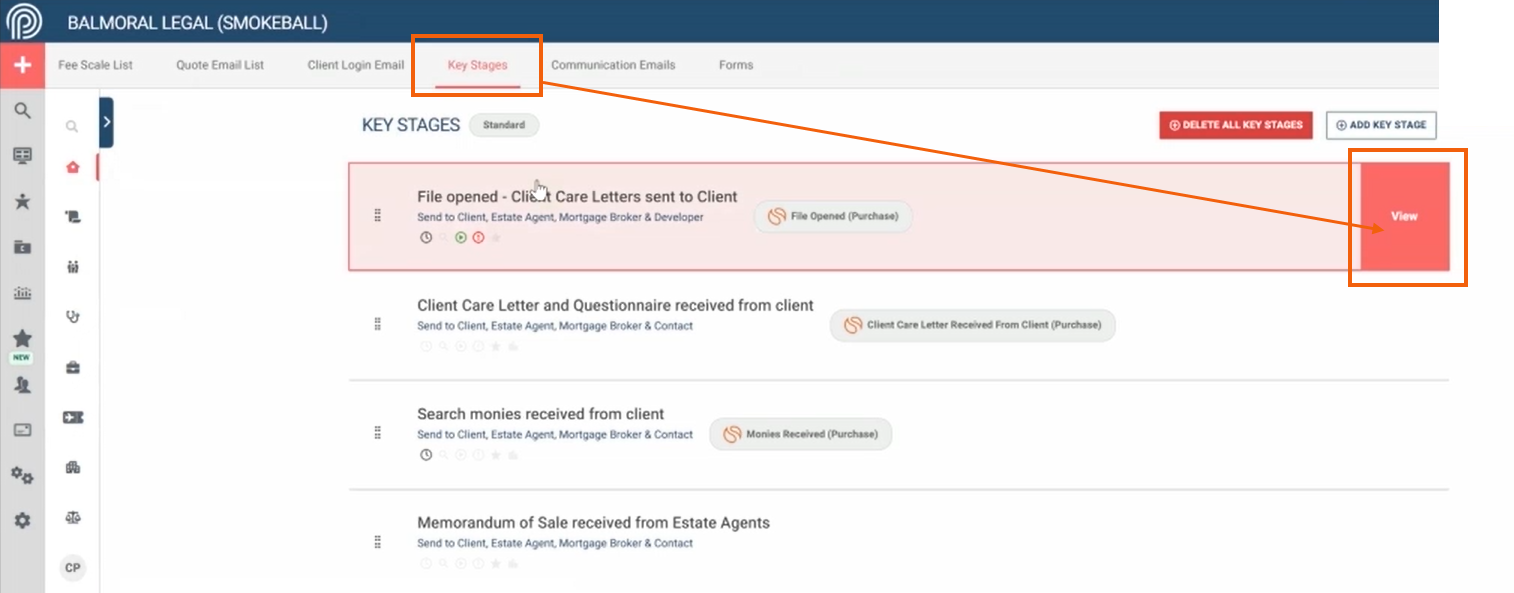The width and height of the screenshot is (1514, 593).
Task: Toggle green play icon on File opened stage
Action: coord(460,238)
